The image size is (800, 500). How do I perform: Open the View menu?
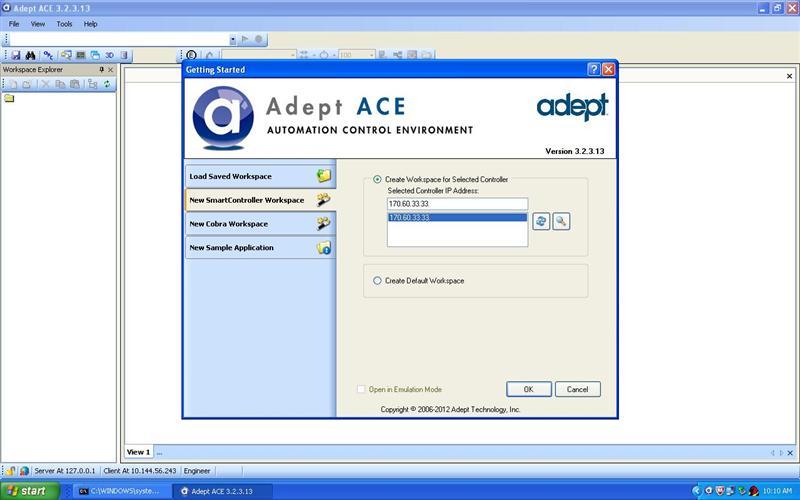(38, 24)
